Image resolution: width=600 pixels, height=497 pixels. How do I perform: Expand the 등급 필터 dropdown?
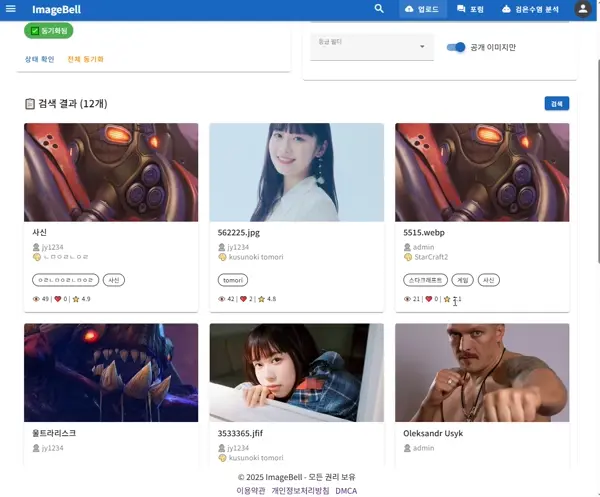370,46
